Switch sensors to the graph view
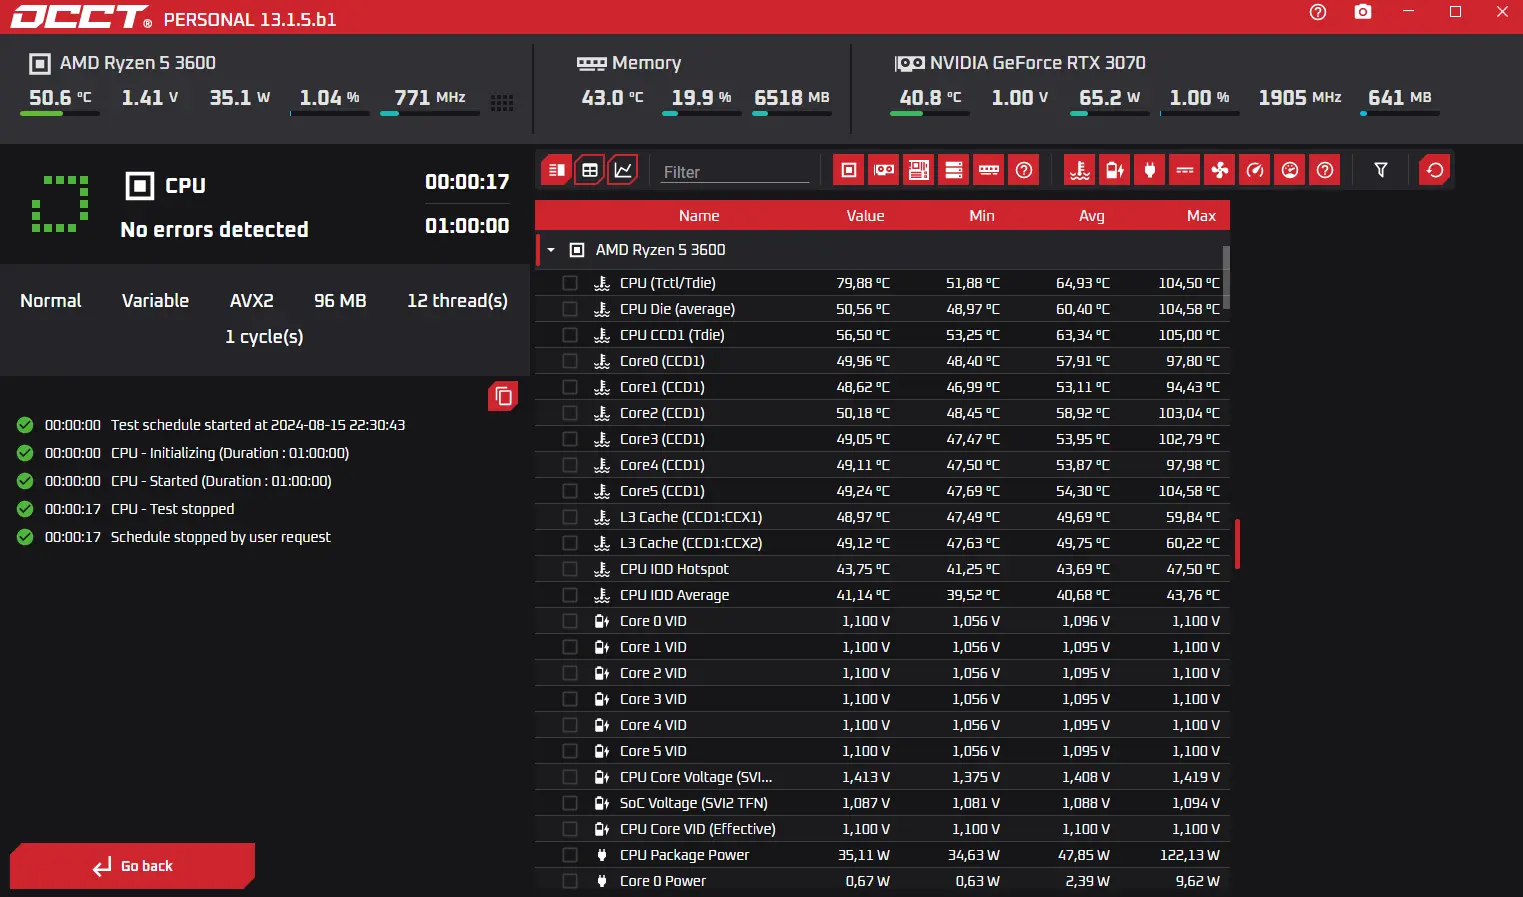This screenshot has width=1523, height=897. coord(623,170)
